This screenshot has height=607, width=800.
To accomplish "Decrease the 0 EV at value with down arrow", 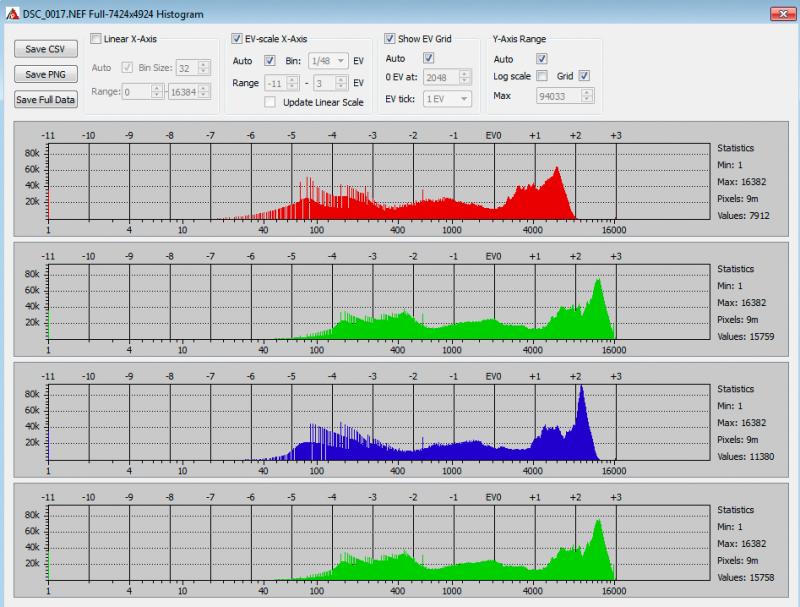I will point(464,81).
